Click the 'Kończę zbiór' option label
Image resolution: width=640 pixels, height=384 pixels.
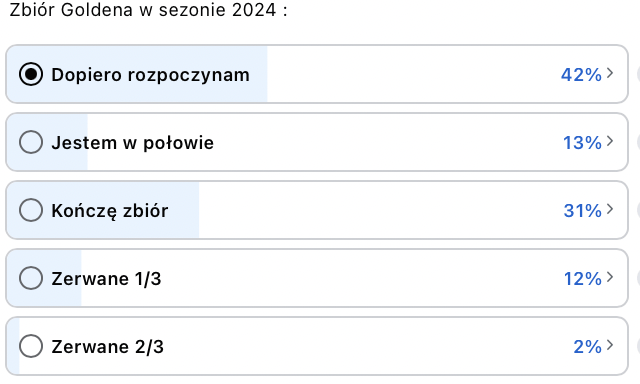(109, 211)
